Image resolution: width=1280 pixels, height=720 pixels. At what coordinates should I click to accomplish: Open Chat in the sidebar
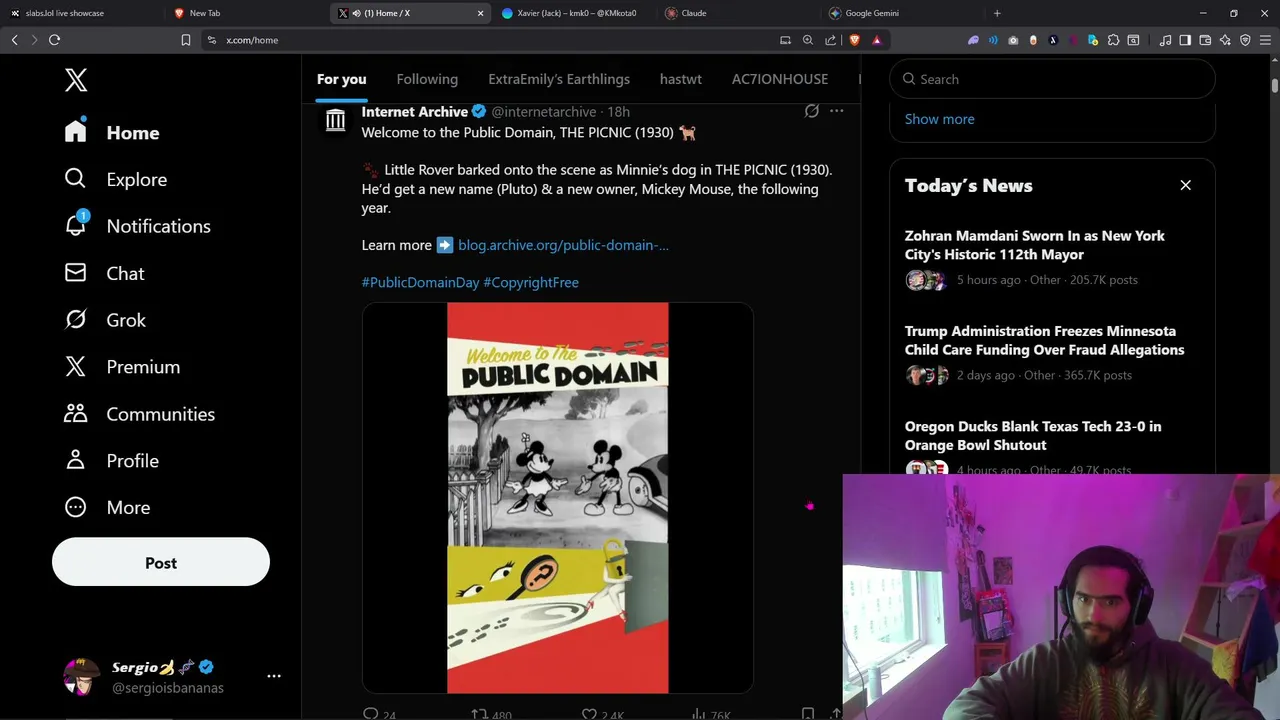click(x=105, y=273)
